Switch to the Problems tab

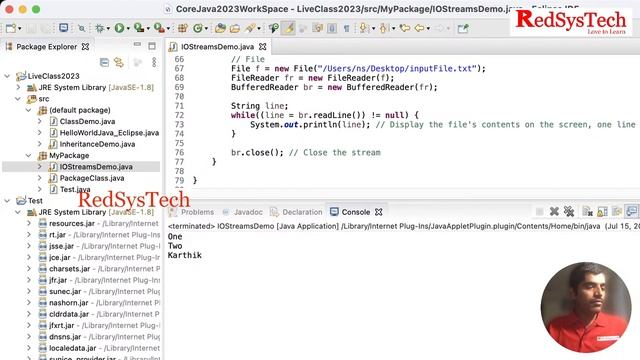click(x=197, y=212)
